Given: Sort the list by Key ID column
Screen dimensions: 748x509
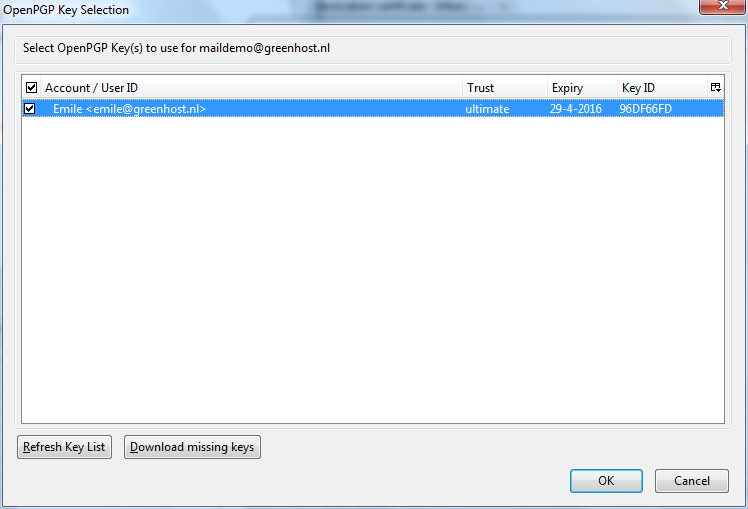Looking at the screenshot, I should pos(662,88).
